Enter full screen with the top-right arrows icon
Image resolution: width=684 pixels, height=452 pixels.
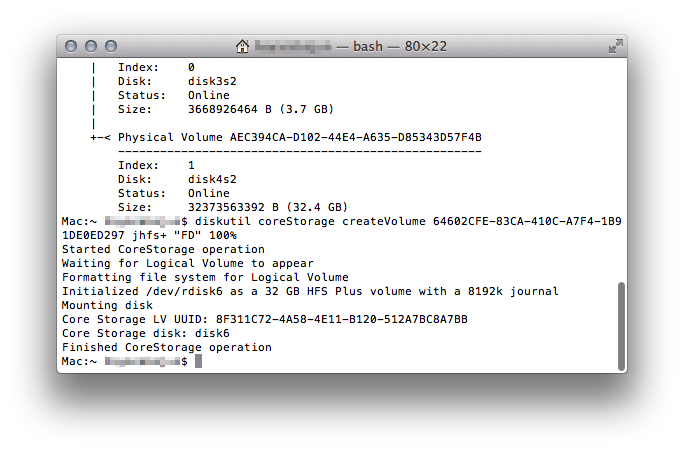pyautogui.click(x=615, y=46)
